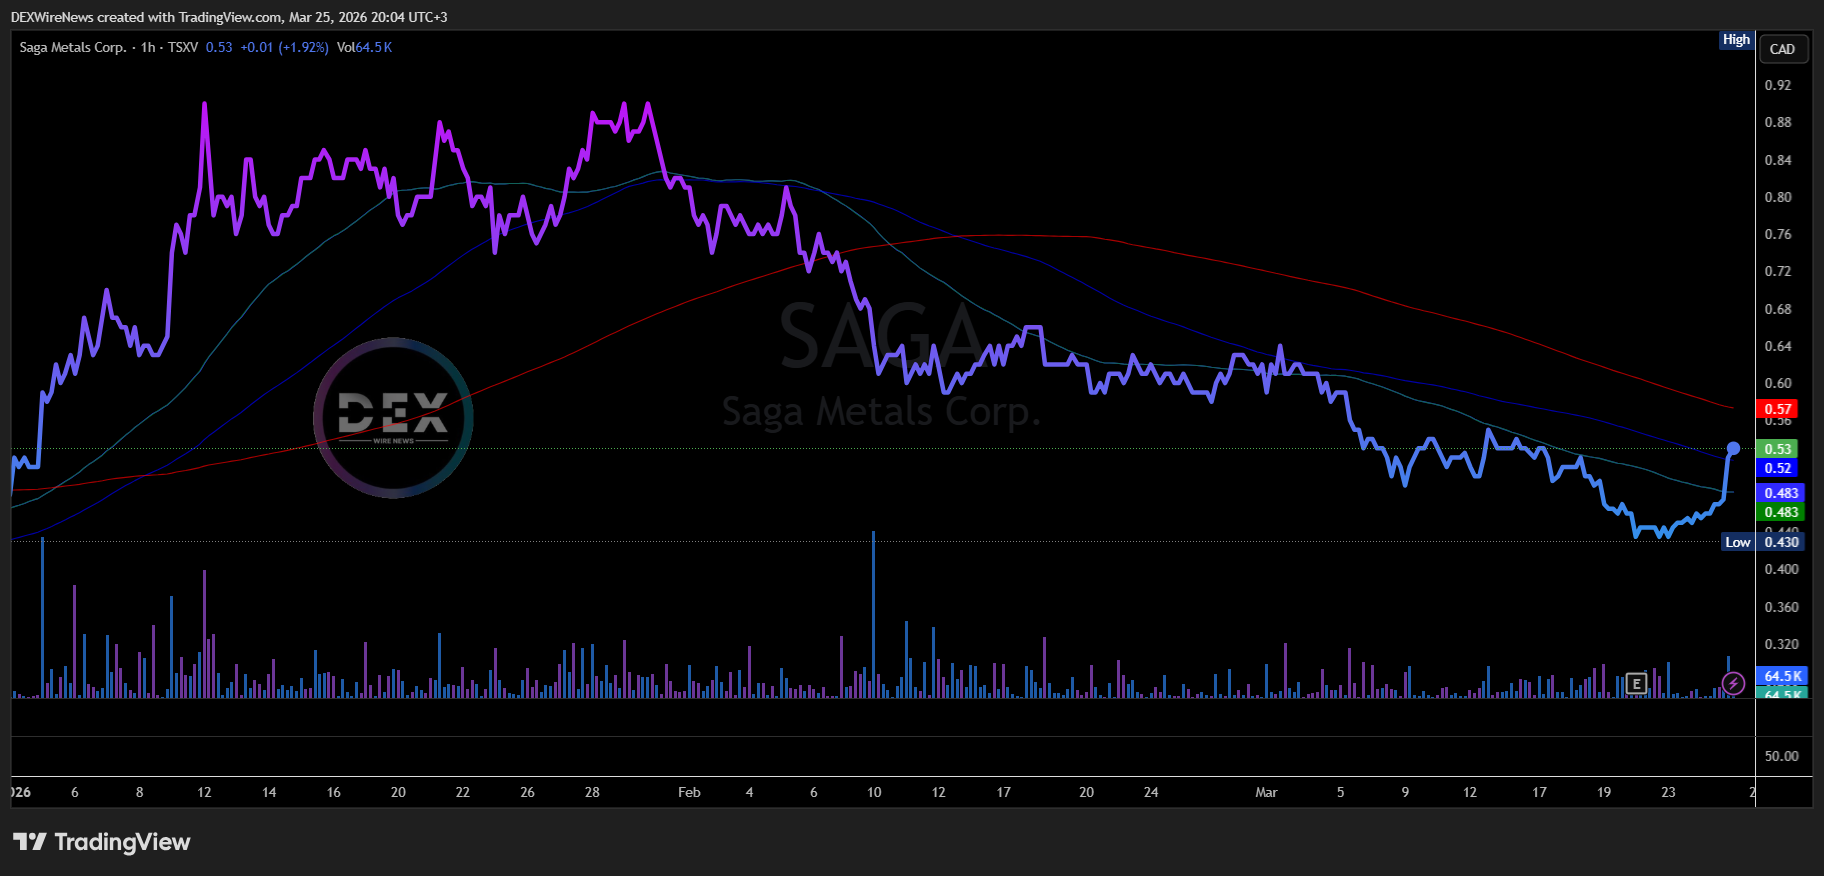The width and height of the screenshot is (1824, 876).
Task: Click the TSXV exchange label in legend
Action: (x=183, y=47)
